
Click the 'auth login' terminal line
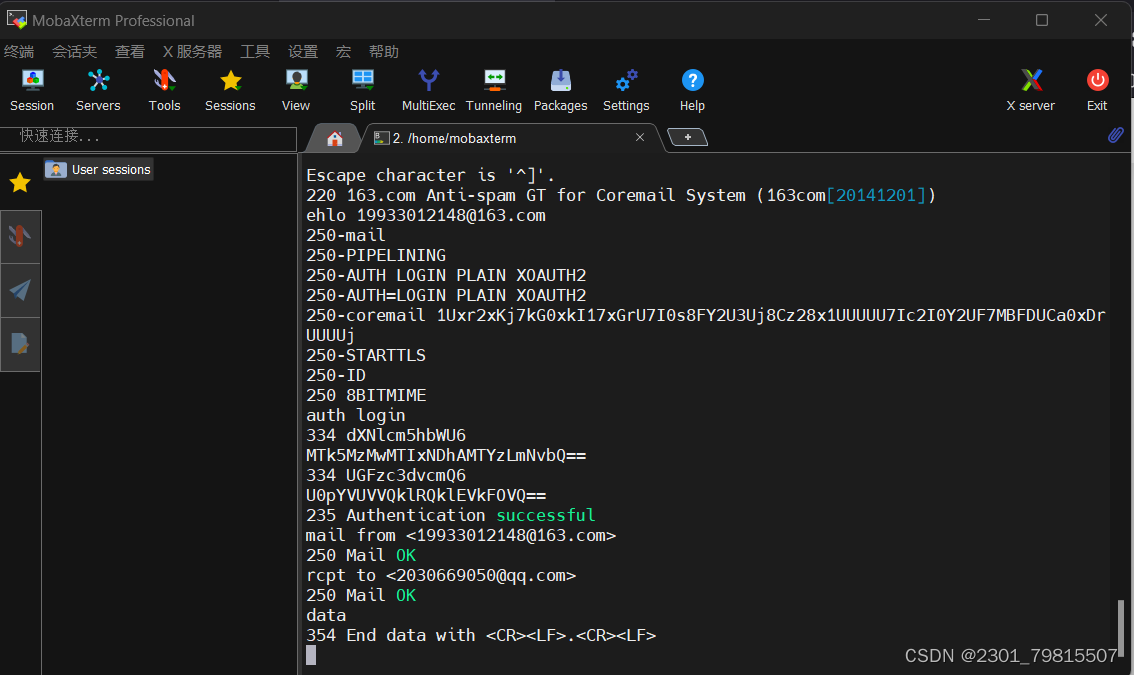356,415
